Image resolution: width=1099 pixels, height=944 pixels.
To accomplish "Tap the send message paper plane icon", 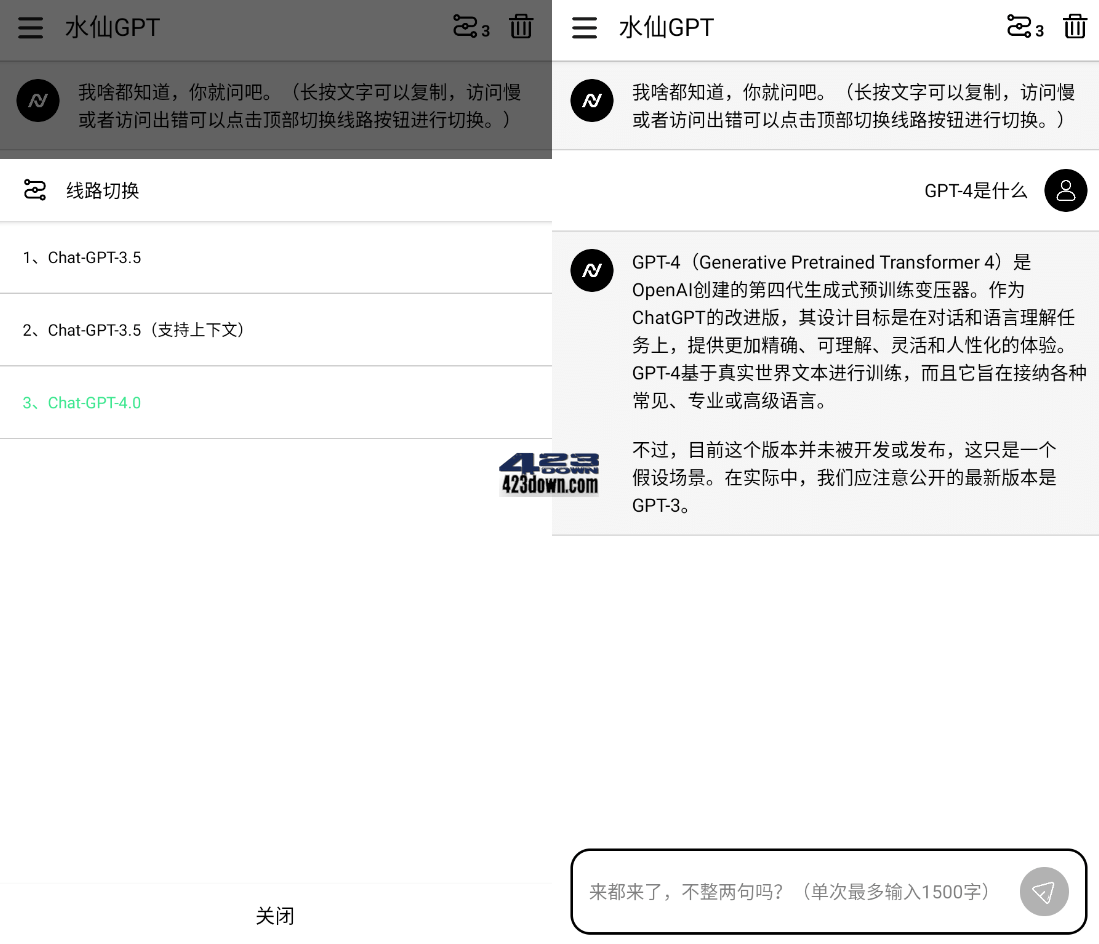I will pos(1044,891).
